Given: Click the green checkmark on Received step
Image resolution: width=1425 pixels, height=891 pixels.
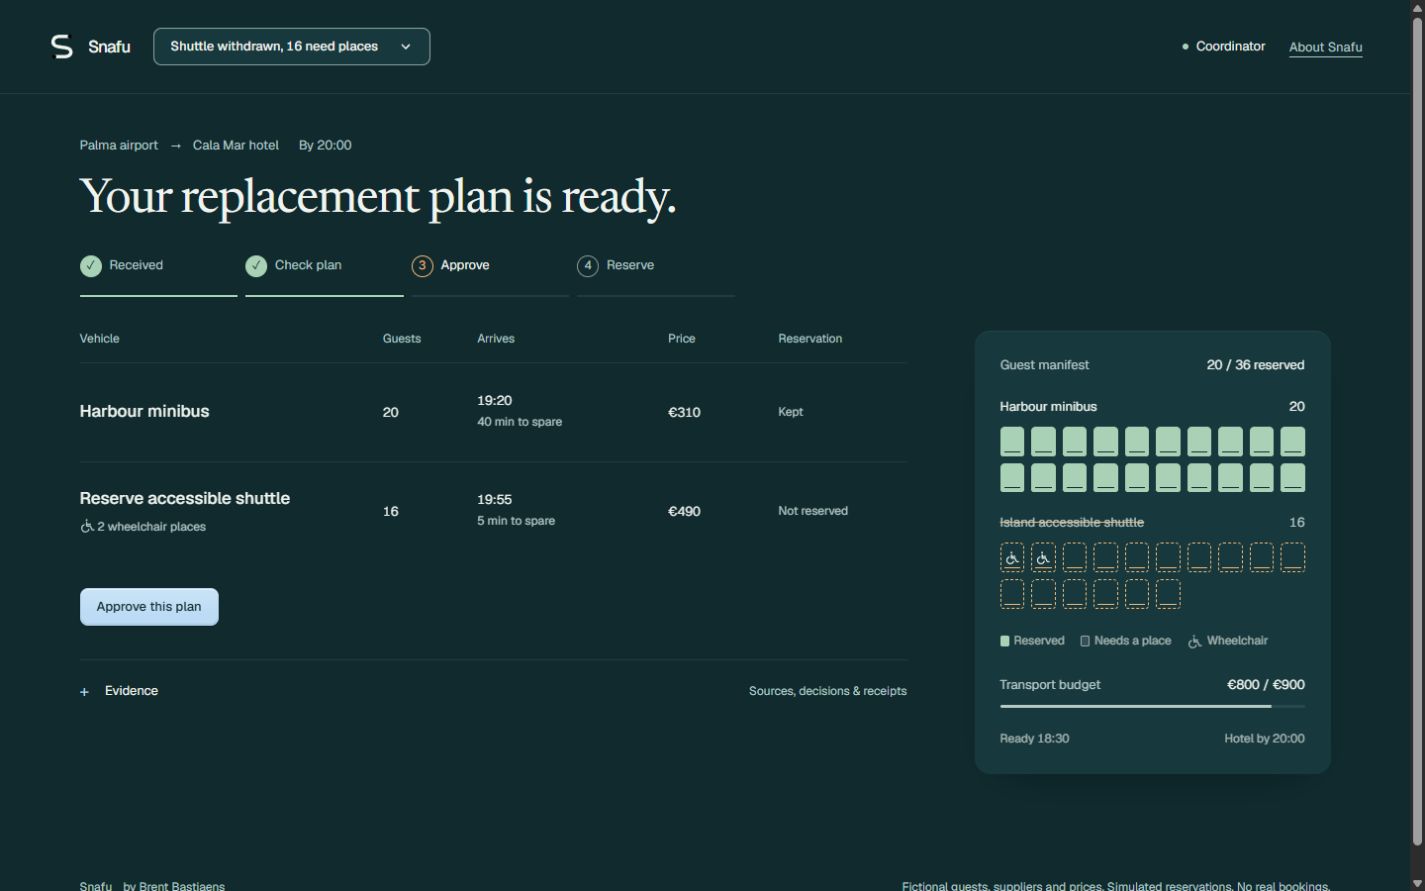Looking at the screenshot, I should click(91, 266).
